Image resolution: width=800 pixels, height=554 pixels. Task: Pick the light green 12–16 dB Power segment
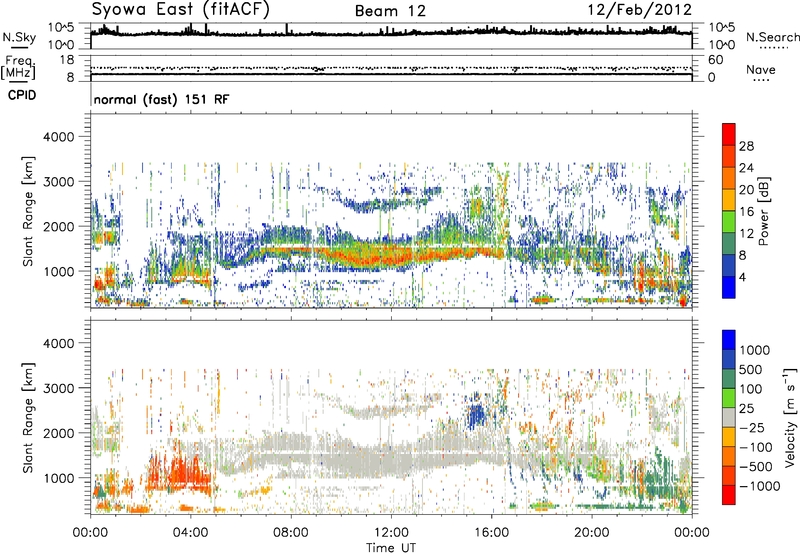[729, 222]
